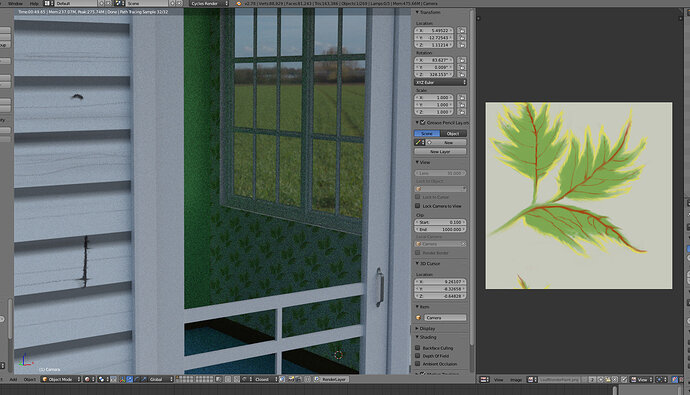
Task: Open the Help menu in the top bar
Action: pos(34,3)
